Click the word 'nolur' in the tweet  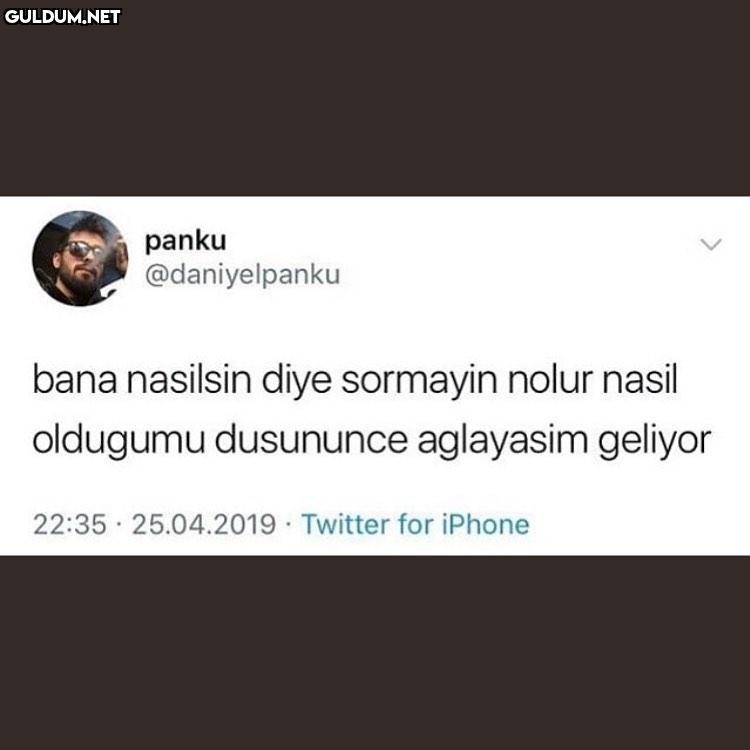[x=550, y=380]
